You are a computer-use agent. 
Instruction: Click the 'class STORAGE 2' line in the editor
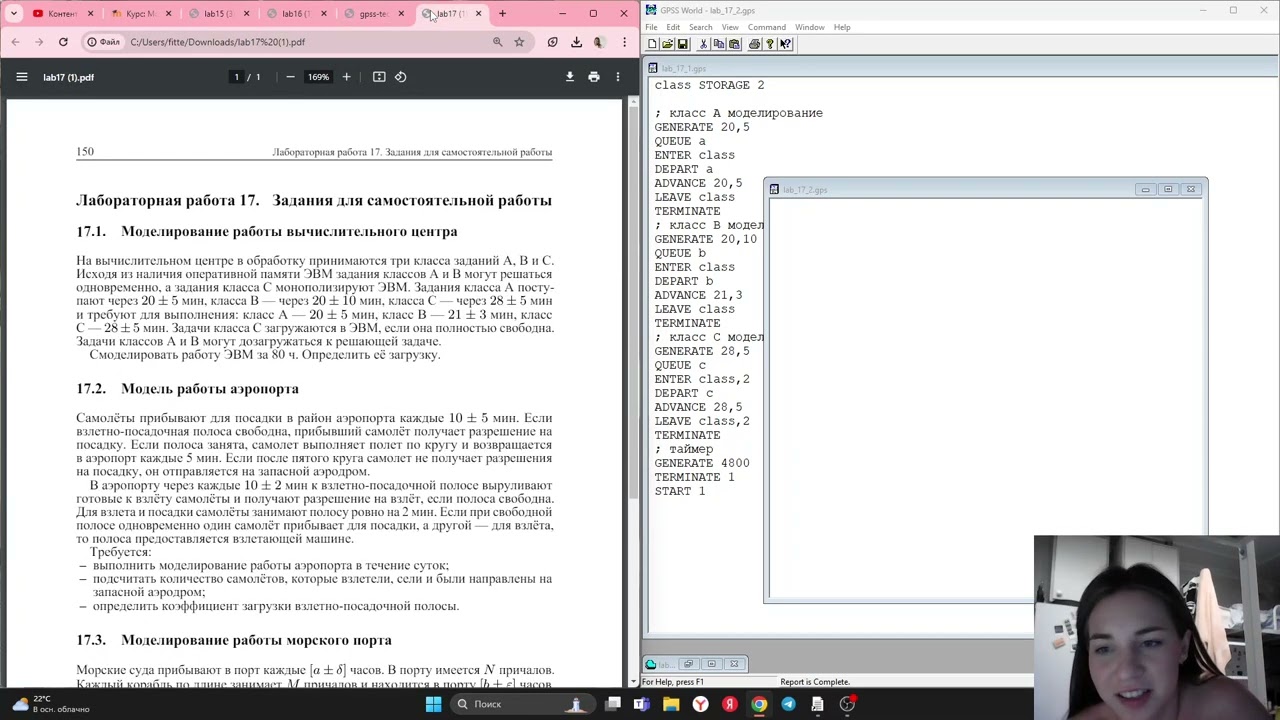[709, 85]
